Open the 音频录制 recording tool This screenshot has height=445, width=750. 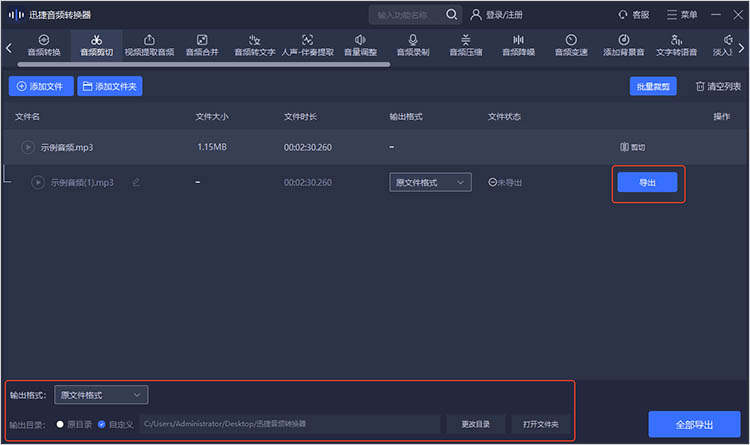click(413, 45)
